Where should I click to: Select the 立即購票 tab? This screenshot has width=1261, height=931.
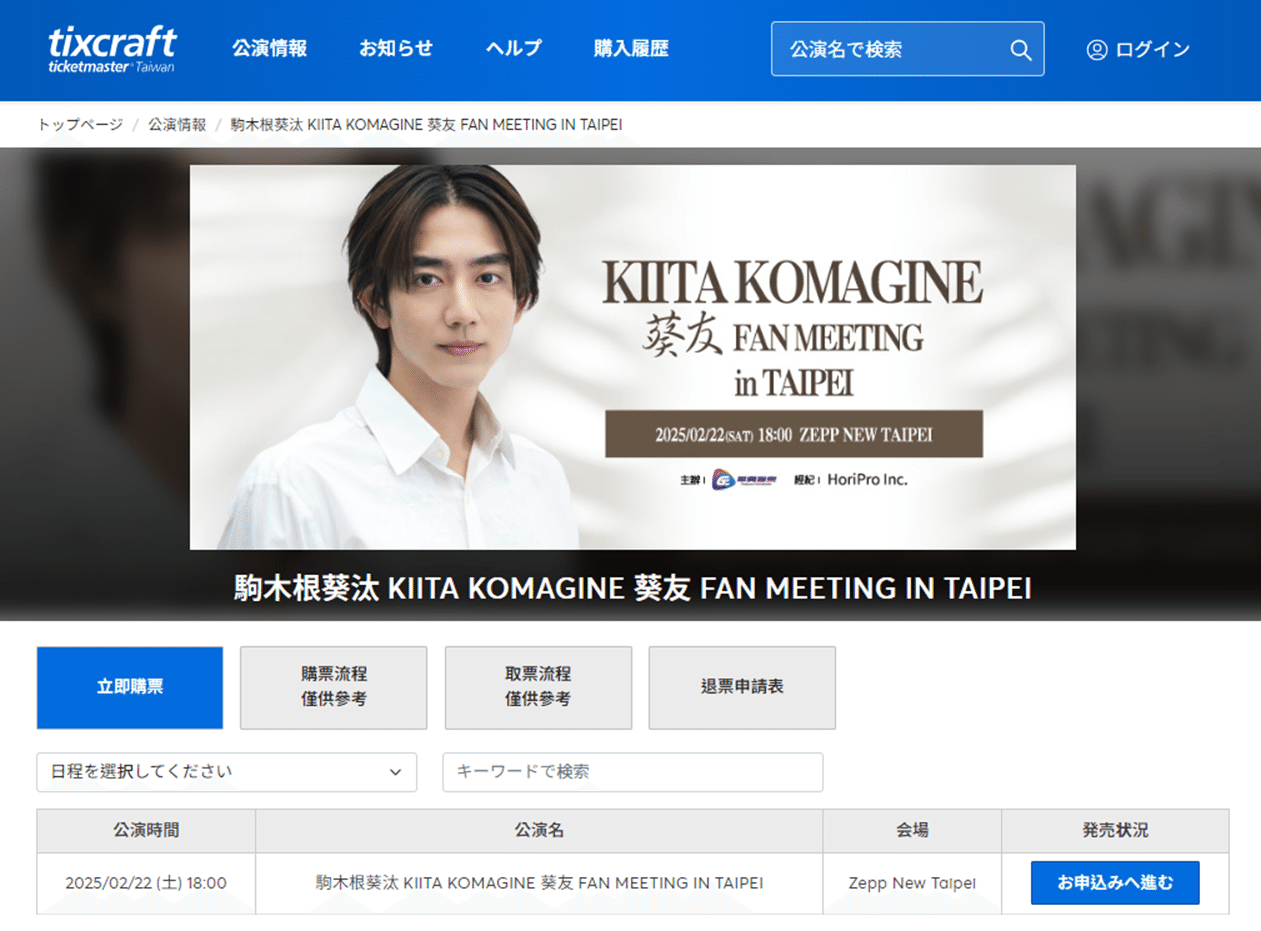tap(130, 687)
